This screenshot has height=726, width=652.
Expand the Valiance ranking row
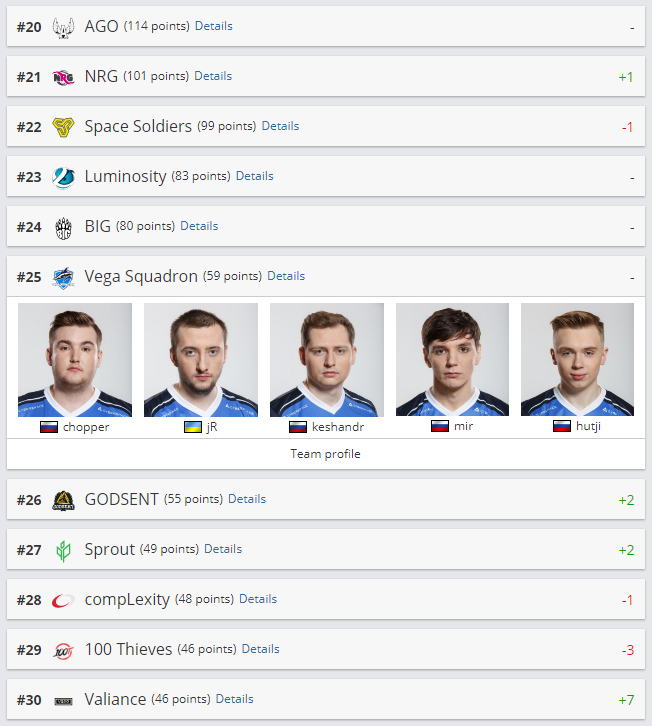point(326,699)
